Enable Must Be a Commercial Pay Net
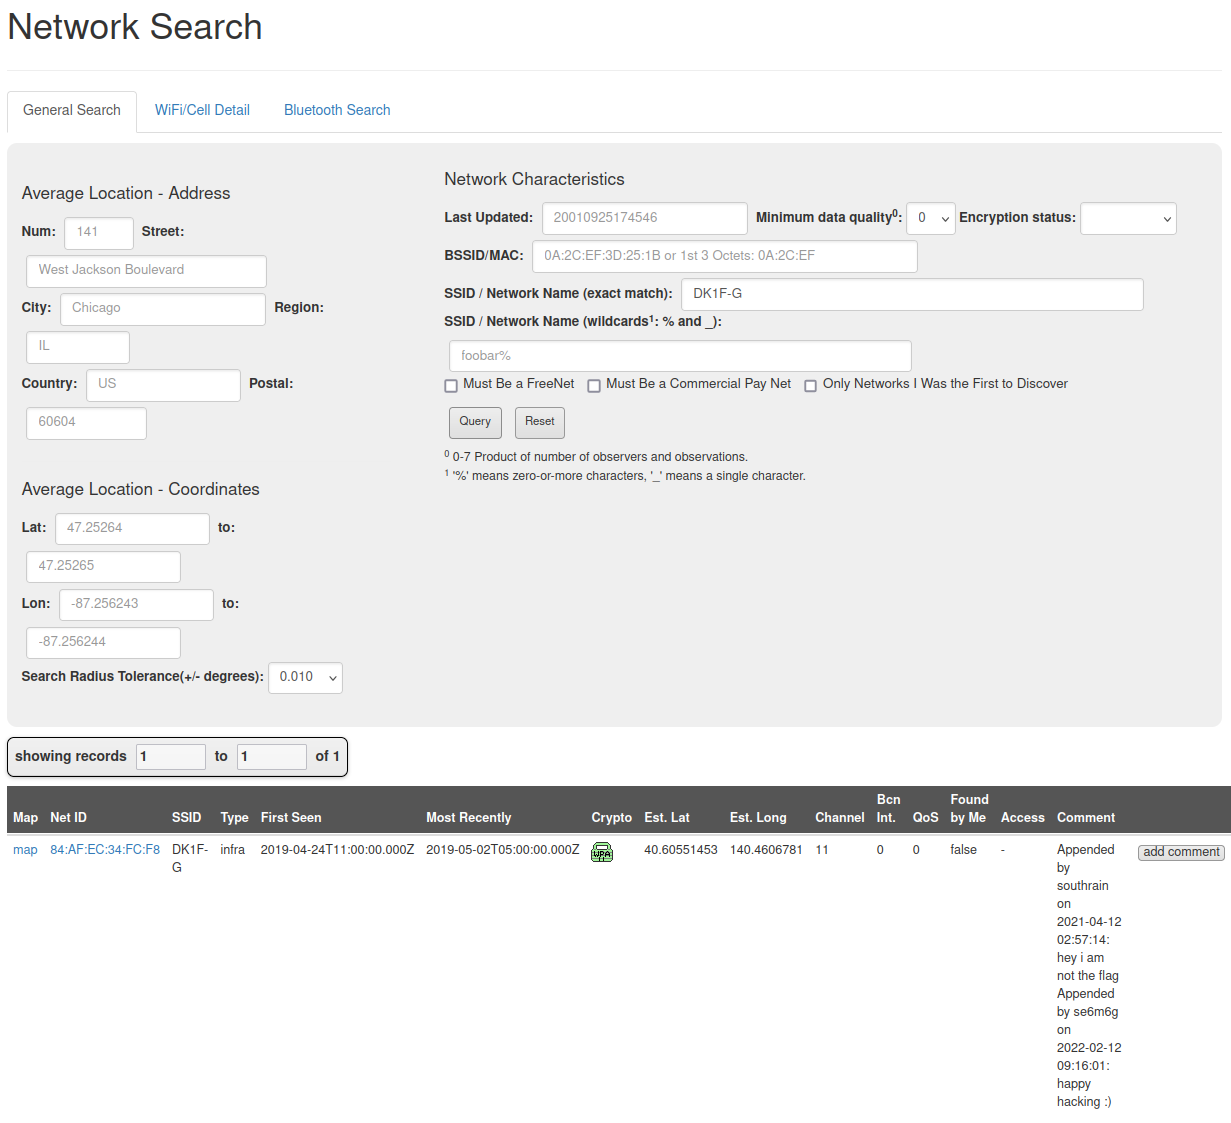 (594, 386)
